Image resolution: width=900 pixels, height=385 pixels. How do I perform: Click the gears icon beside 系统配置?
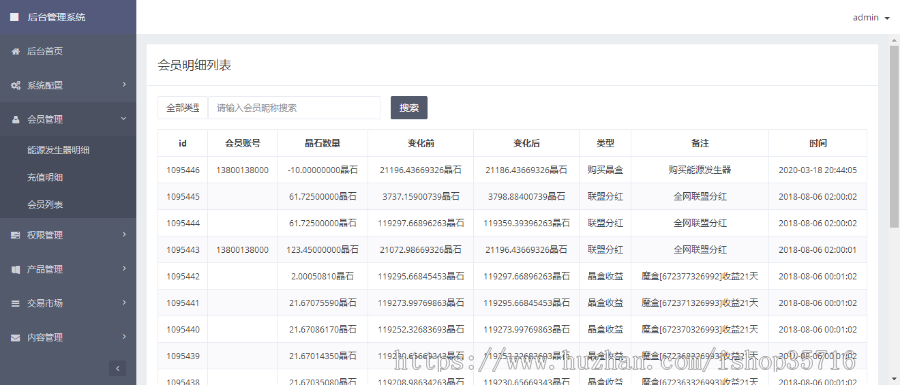(15, 85)
